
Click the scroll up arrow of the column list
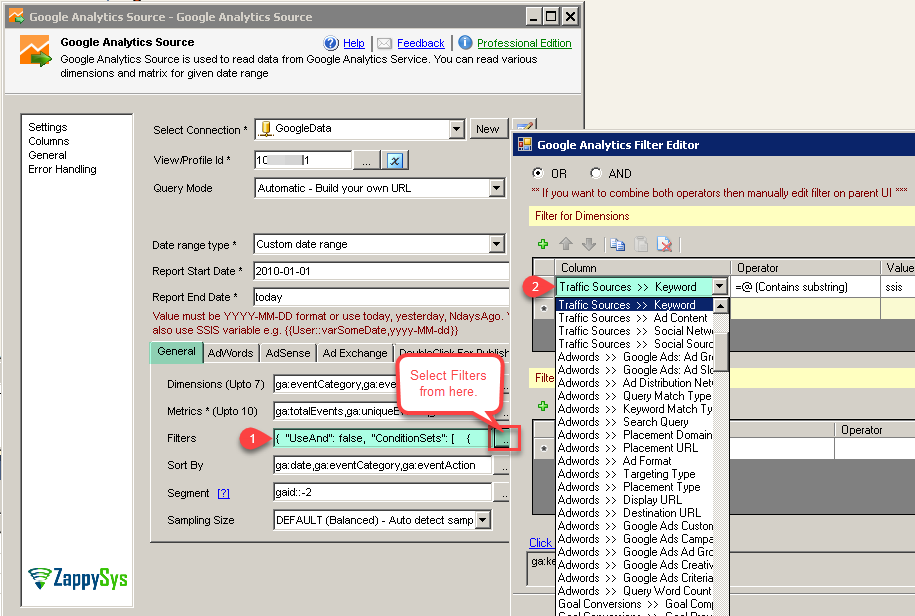tap(721, 306)
